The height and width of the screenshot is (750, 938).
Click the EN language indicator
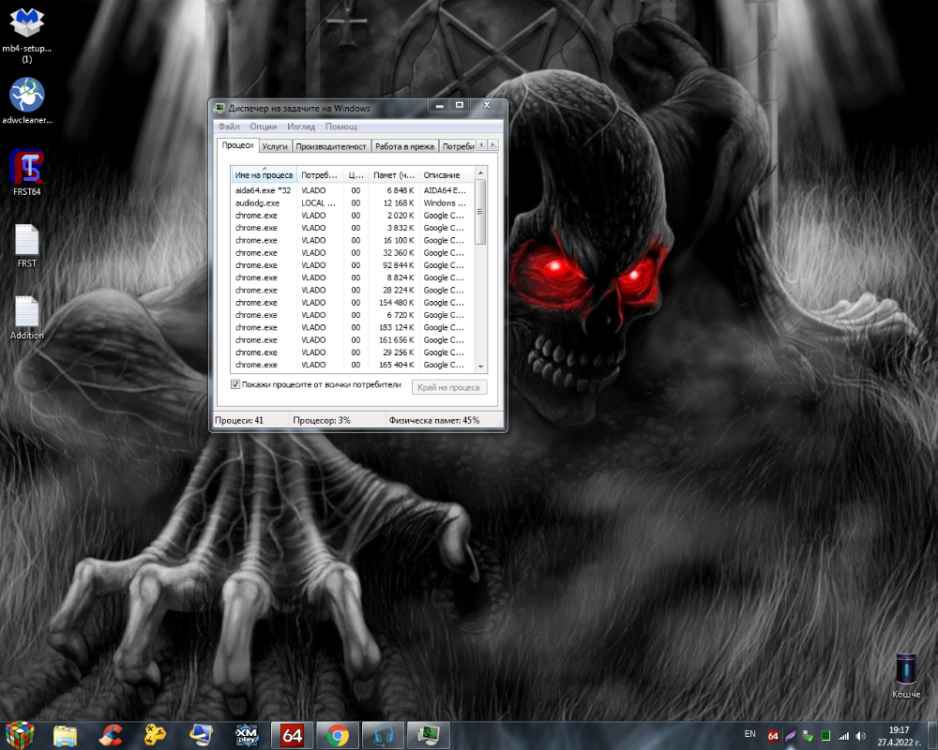(750, 734)
